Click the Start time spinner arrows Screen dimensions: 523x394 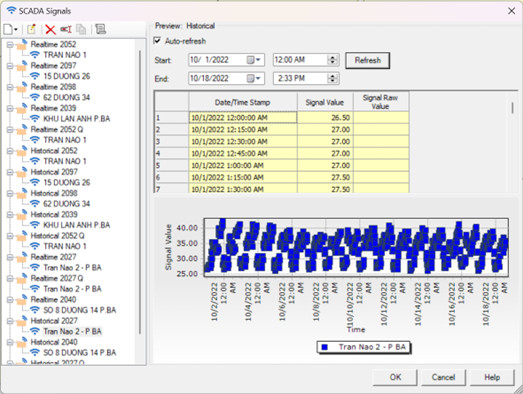pos(332,60)
